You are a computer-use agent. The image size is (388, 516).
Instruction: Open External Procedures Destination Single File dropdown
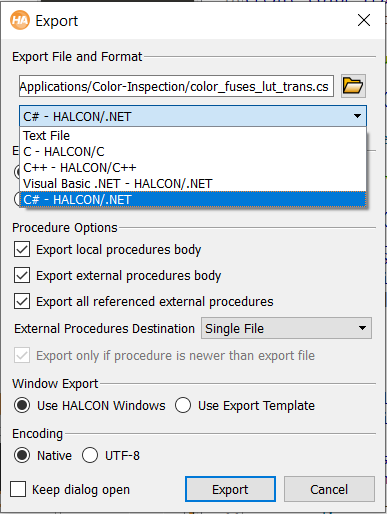(286, 328)
